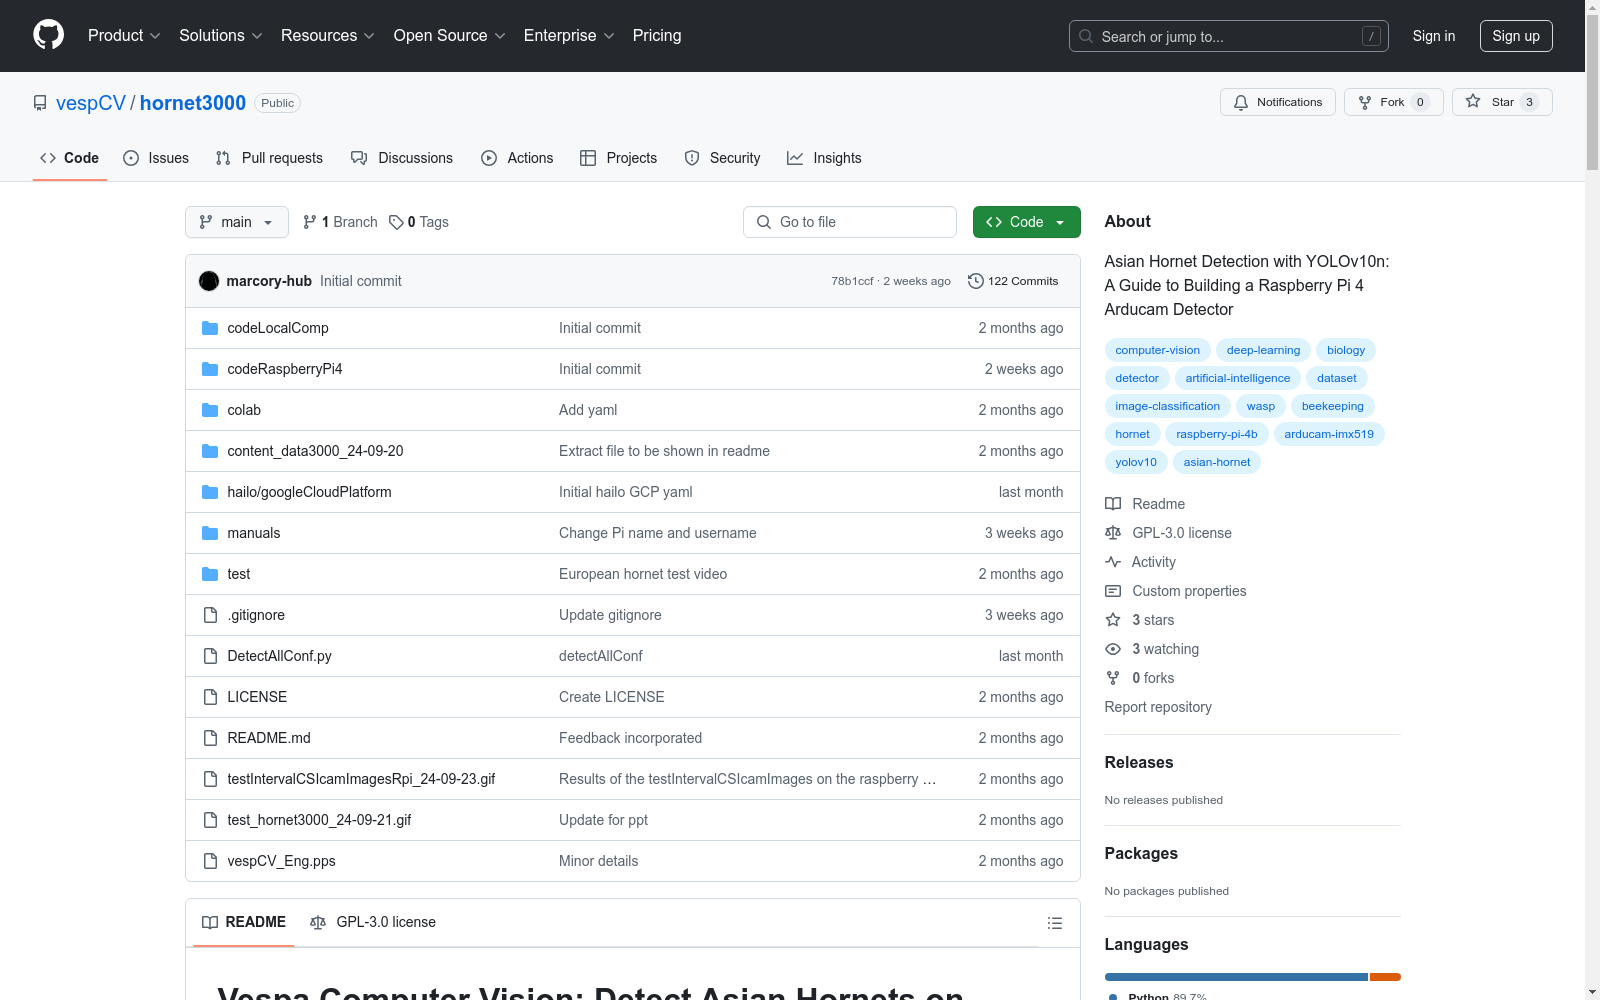This screenshot has height=1000, width=1600.
Task: Click the Notifications button
Action: click(x=1278, y=102)
